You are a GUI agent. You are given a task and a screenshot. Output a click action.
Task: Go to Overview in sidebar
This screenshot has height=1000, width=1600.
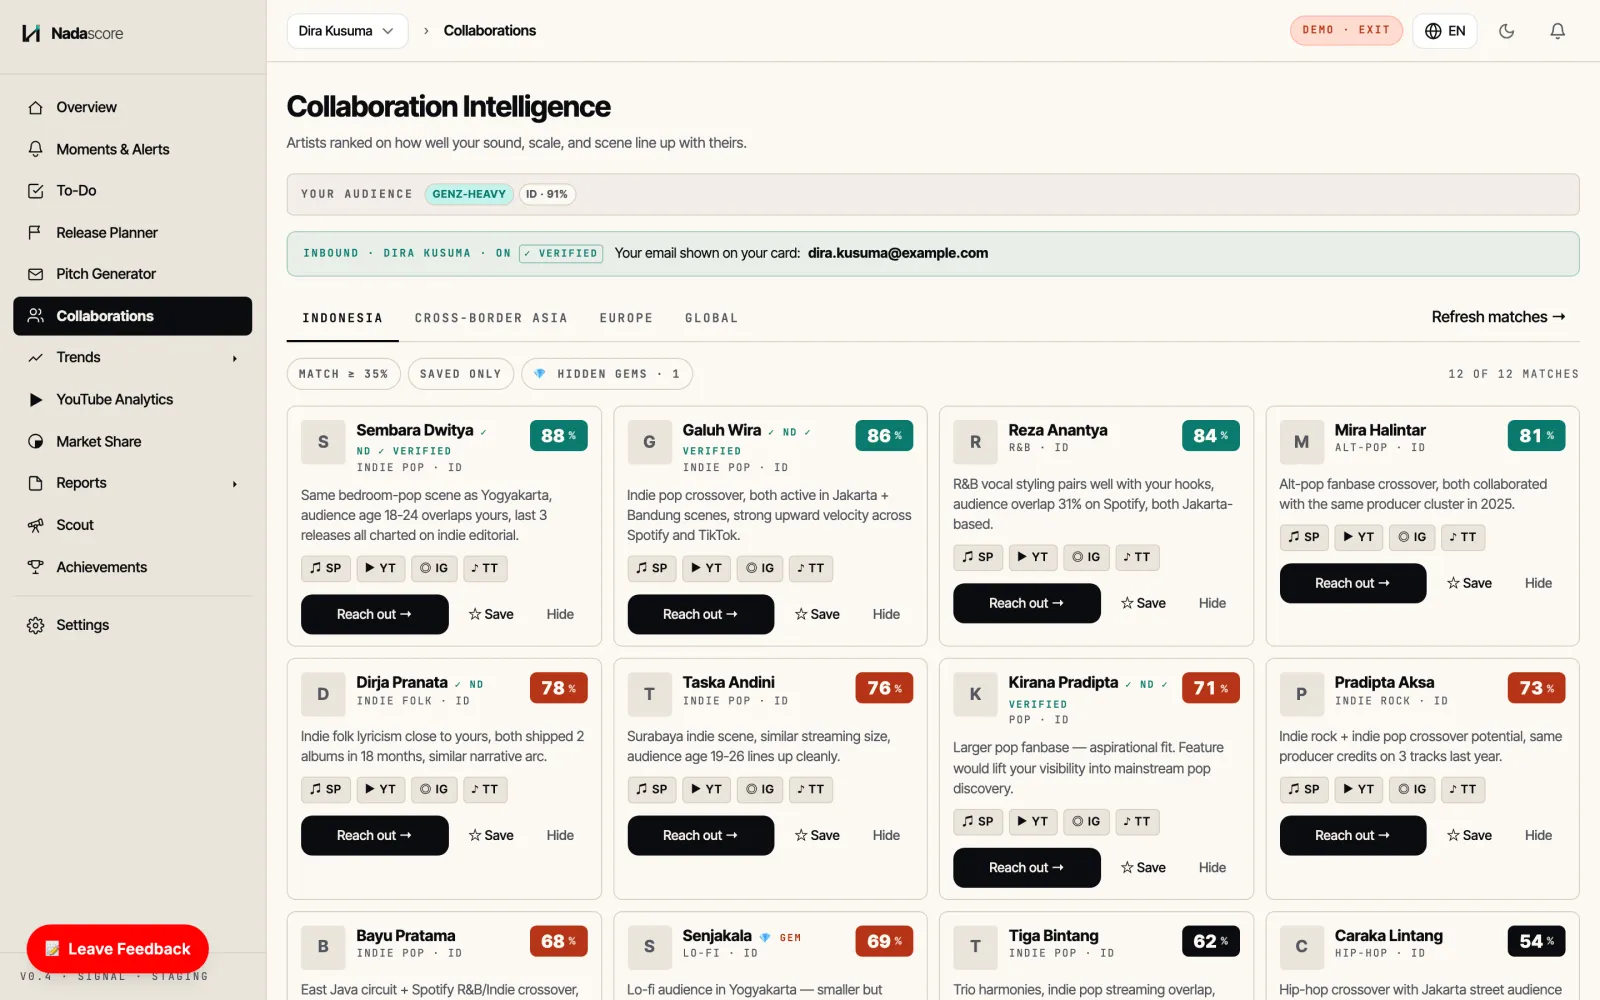(x=86, y=107)
